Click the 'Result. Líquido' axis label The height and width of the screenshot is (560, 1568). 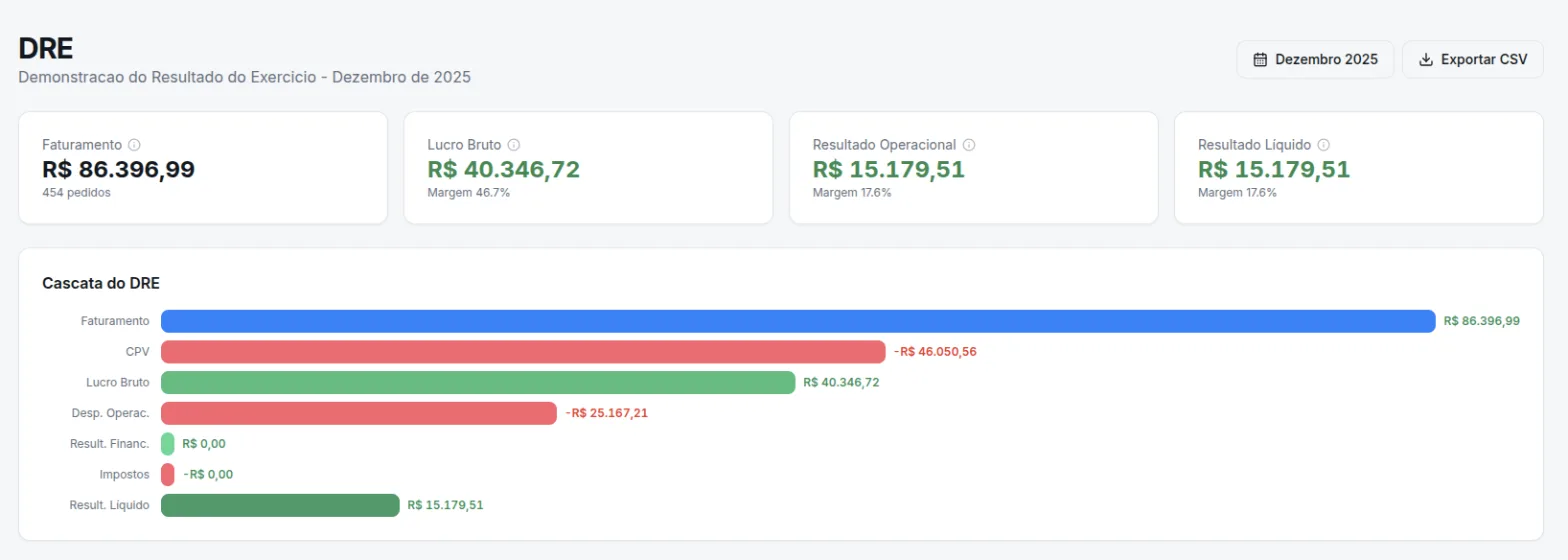point(110,505)
